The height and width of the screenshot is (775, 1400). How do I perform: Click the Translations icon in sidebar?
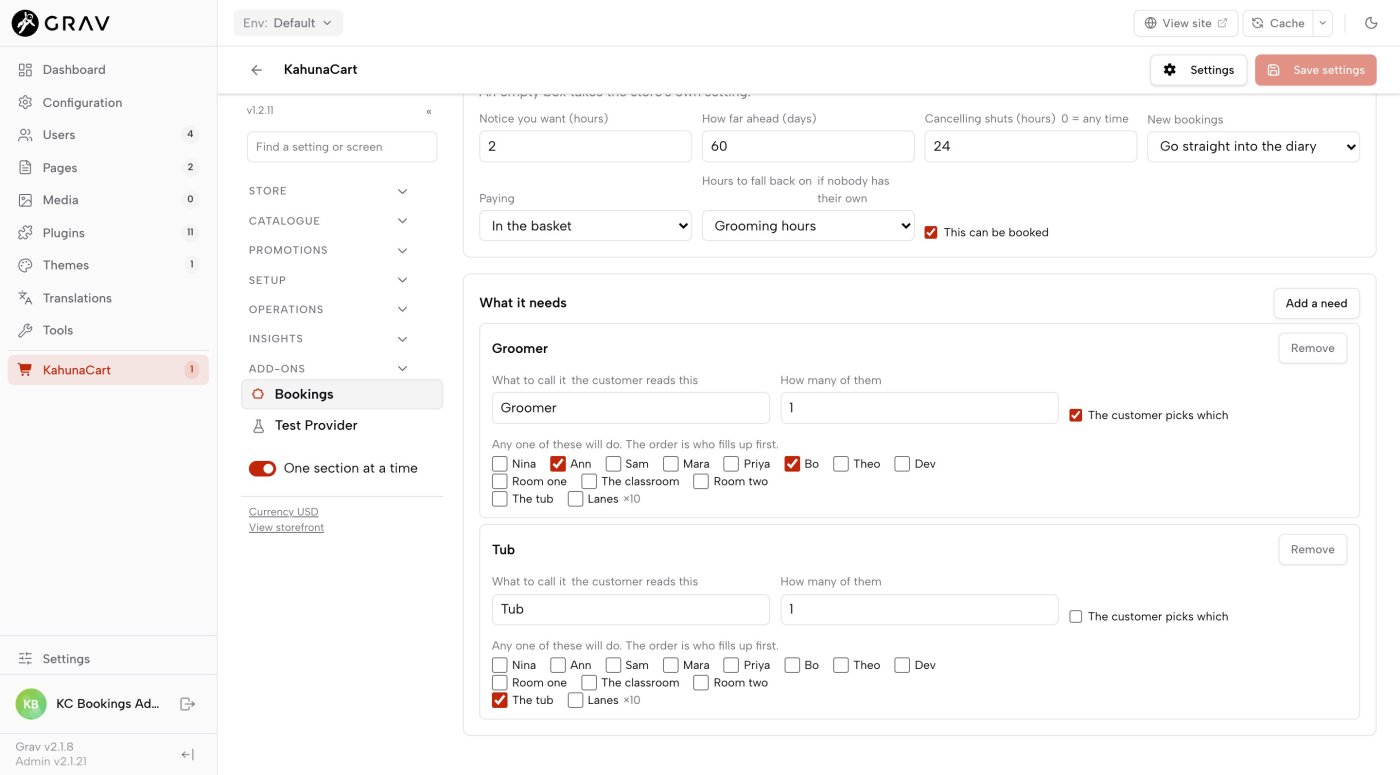26,298
